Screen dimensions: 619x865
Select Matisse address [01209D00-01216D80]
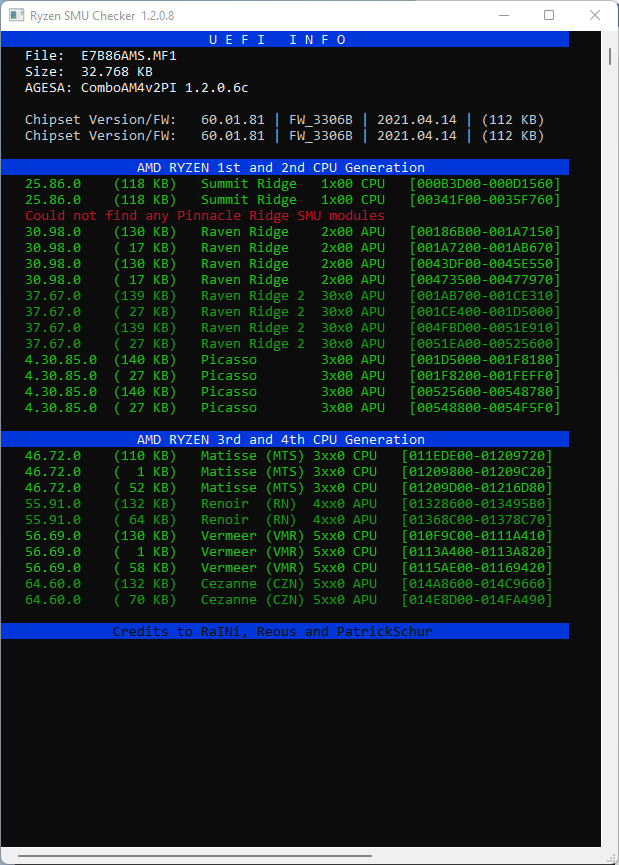(x=477, y=488)
